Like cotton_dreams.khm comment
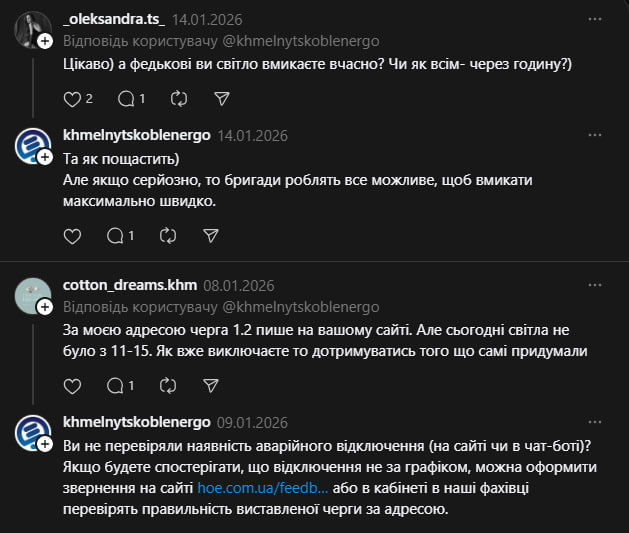This screenshot has width=629, height=533. click(71, 385)
